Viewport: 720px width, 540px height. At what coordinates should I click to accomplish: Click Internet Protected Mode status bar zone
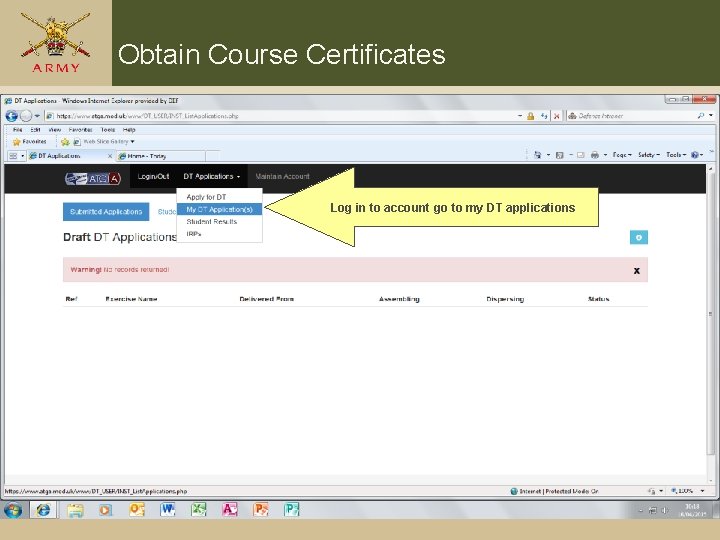point(554,491)
